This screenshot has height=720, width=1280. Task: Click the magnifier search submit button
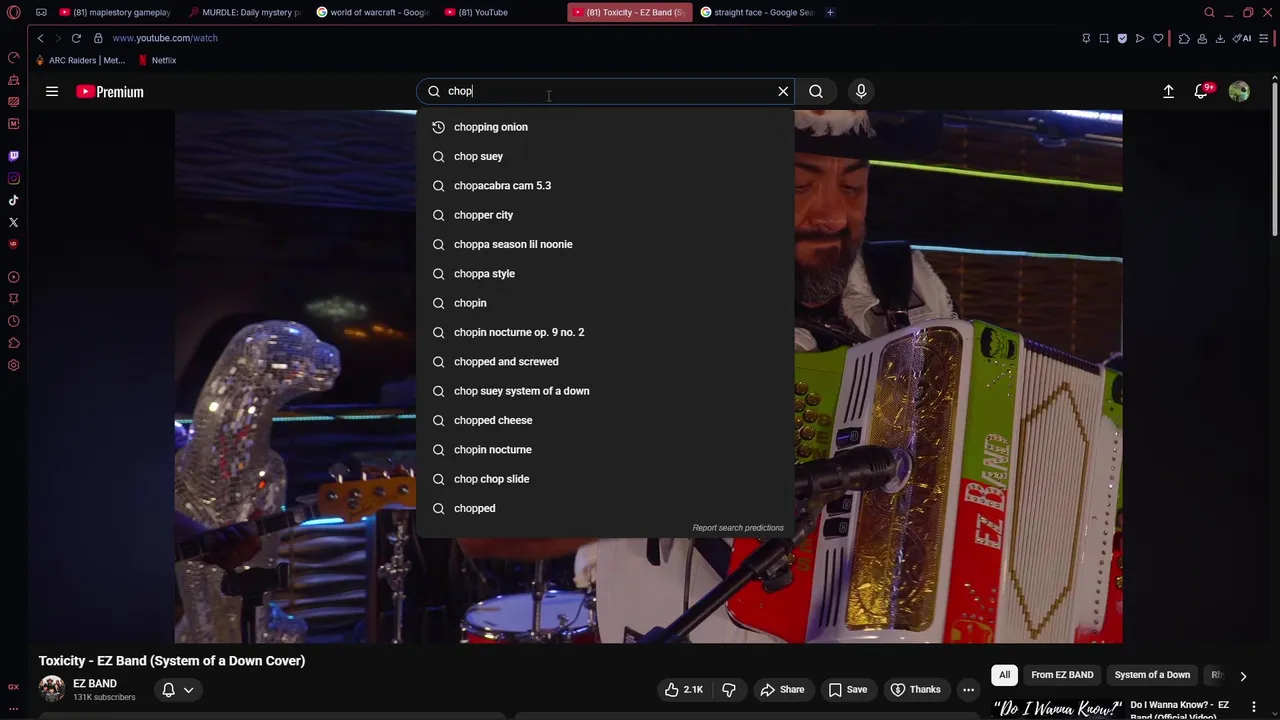point(816,91)
